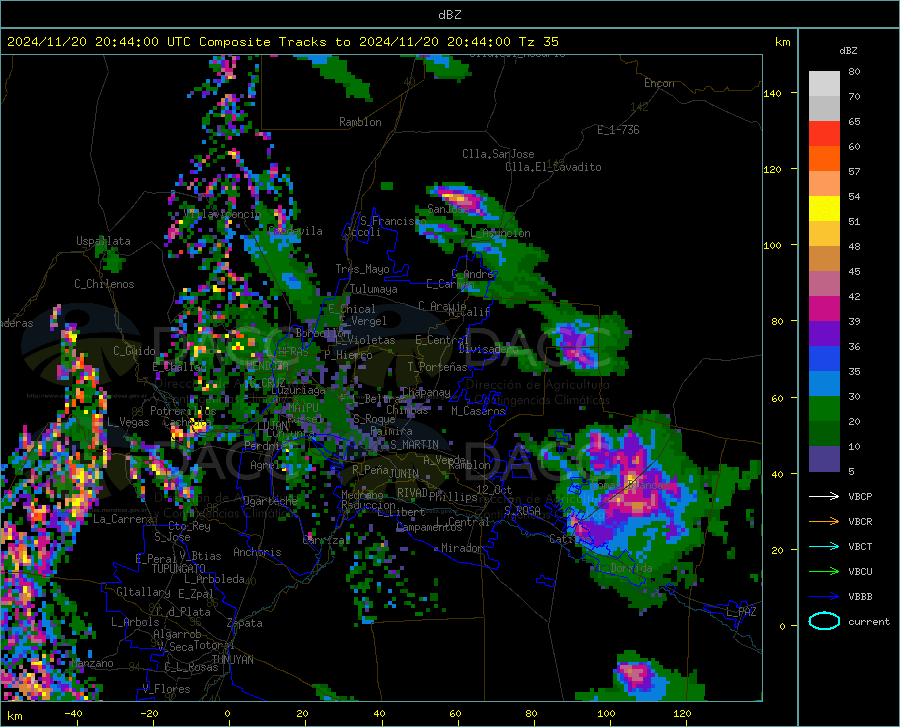Screen dimensions: 900x727
Task: Select the light orange 57–54 dBZ swatch
Action: click(x=824, y=184)
